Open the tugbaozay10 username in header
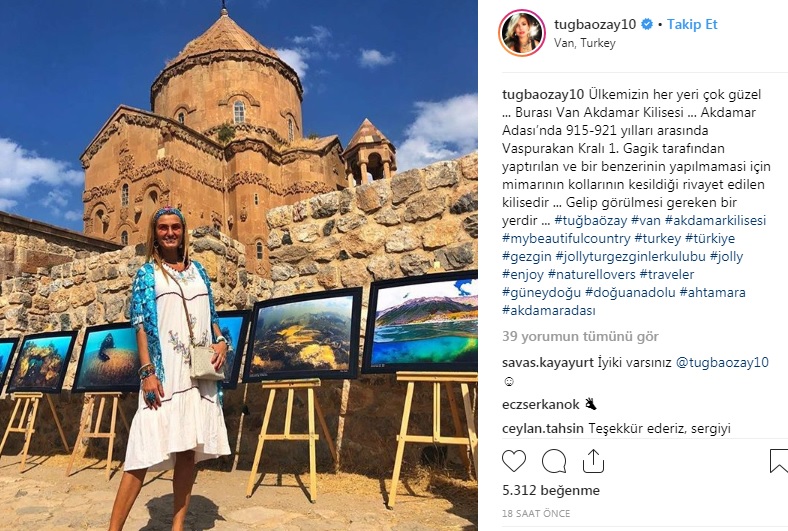The height and width of the screenshot is (531, 788). click(595, 24)
